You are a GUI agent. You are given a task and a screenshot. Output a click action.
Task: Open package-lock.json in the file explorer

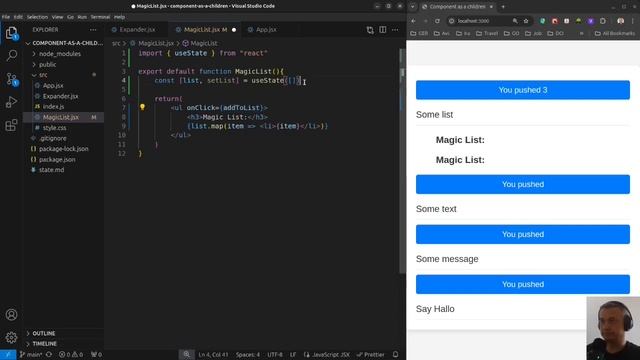point(64,149)
